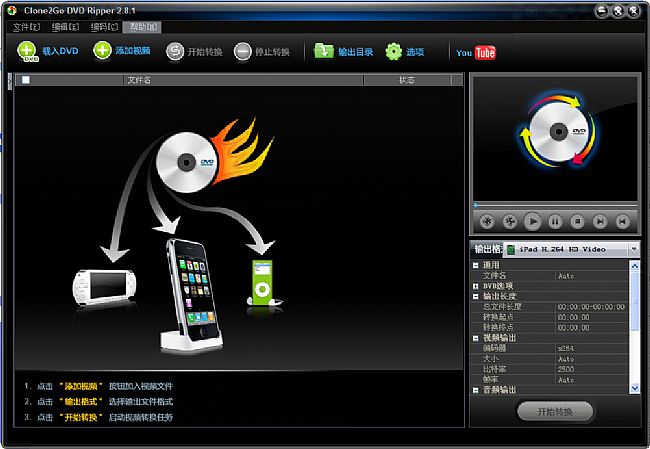Open Options (选项) gear icon
Screen dimensions: 650x449
click(394, 52)
